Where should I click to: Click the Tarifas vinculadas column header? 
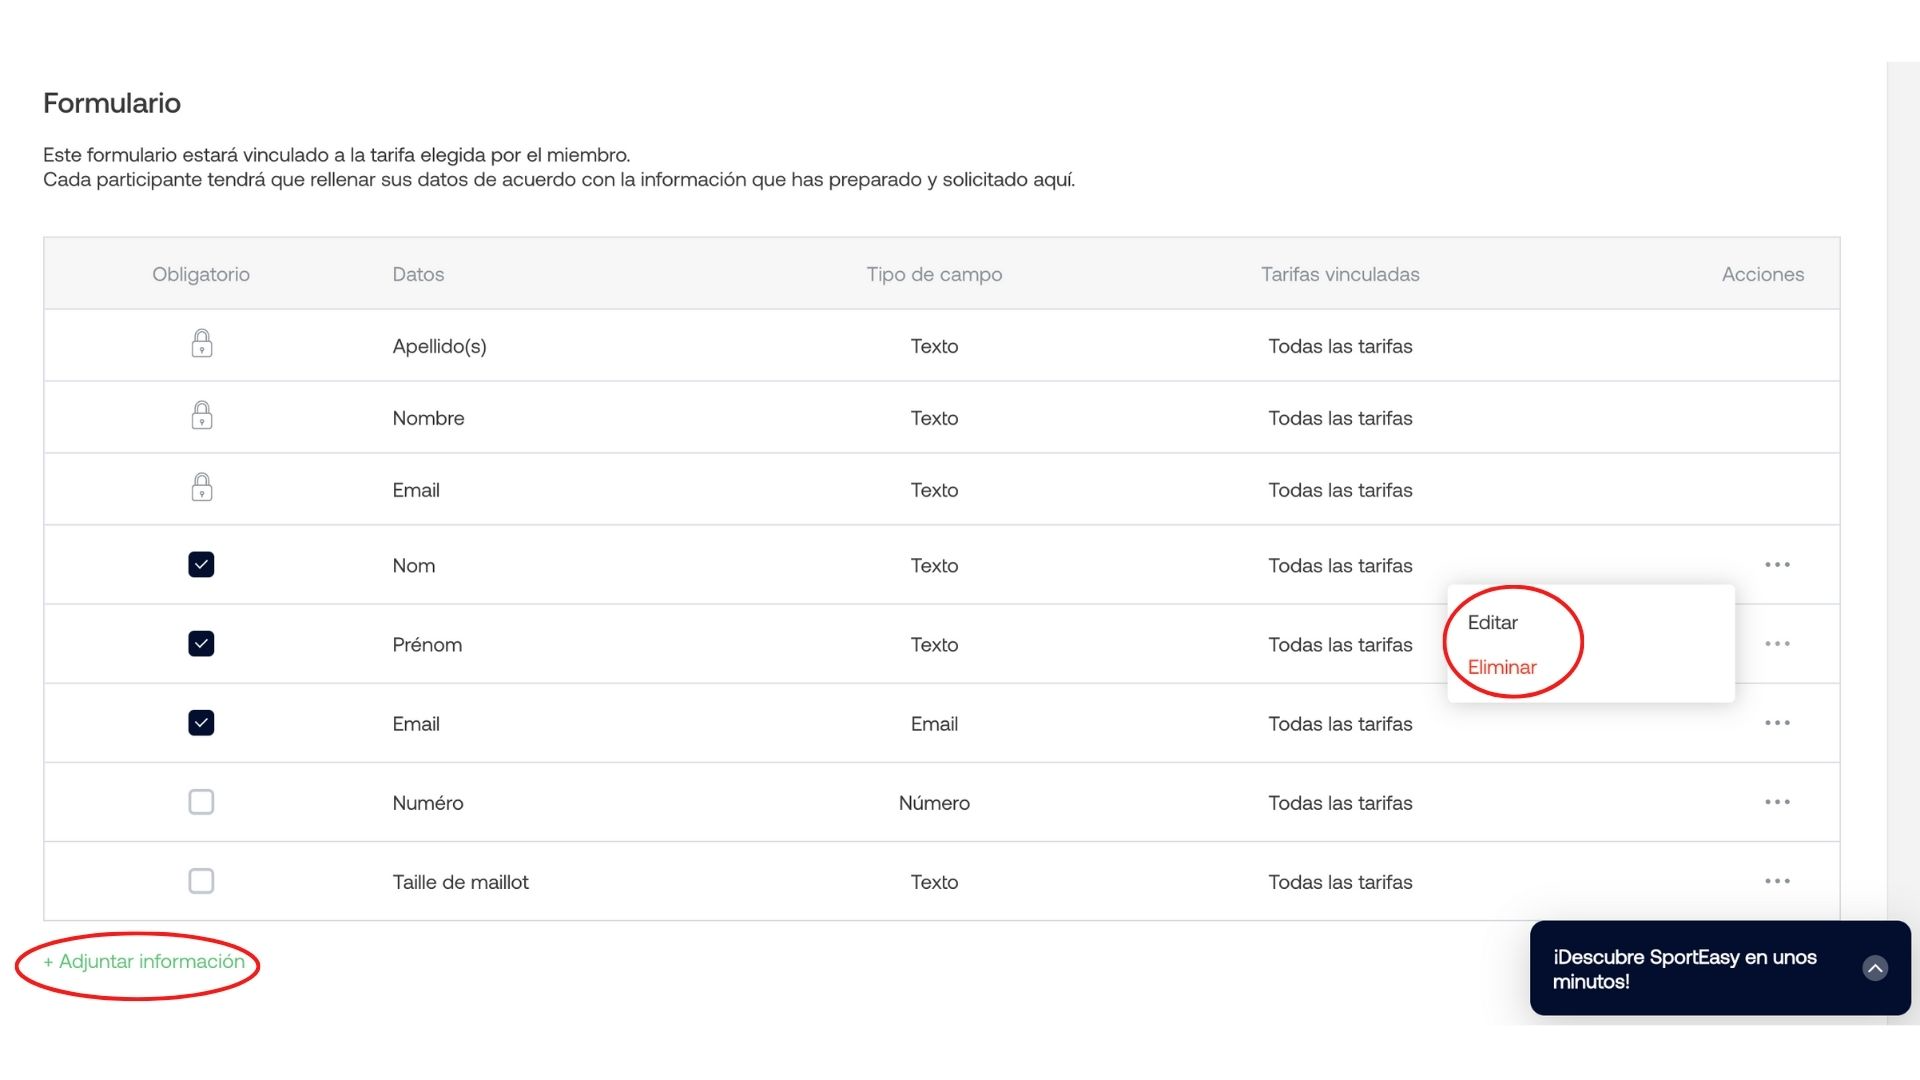pos(1340,274)
